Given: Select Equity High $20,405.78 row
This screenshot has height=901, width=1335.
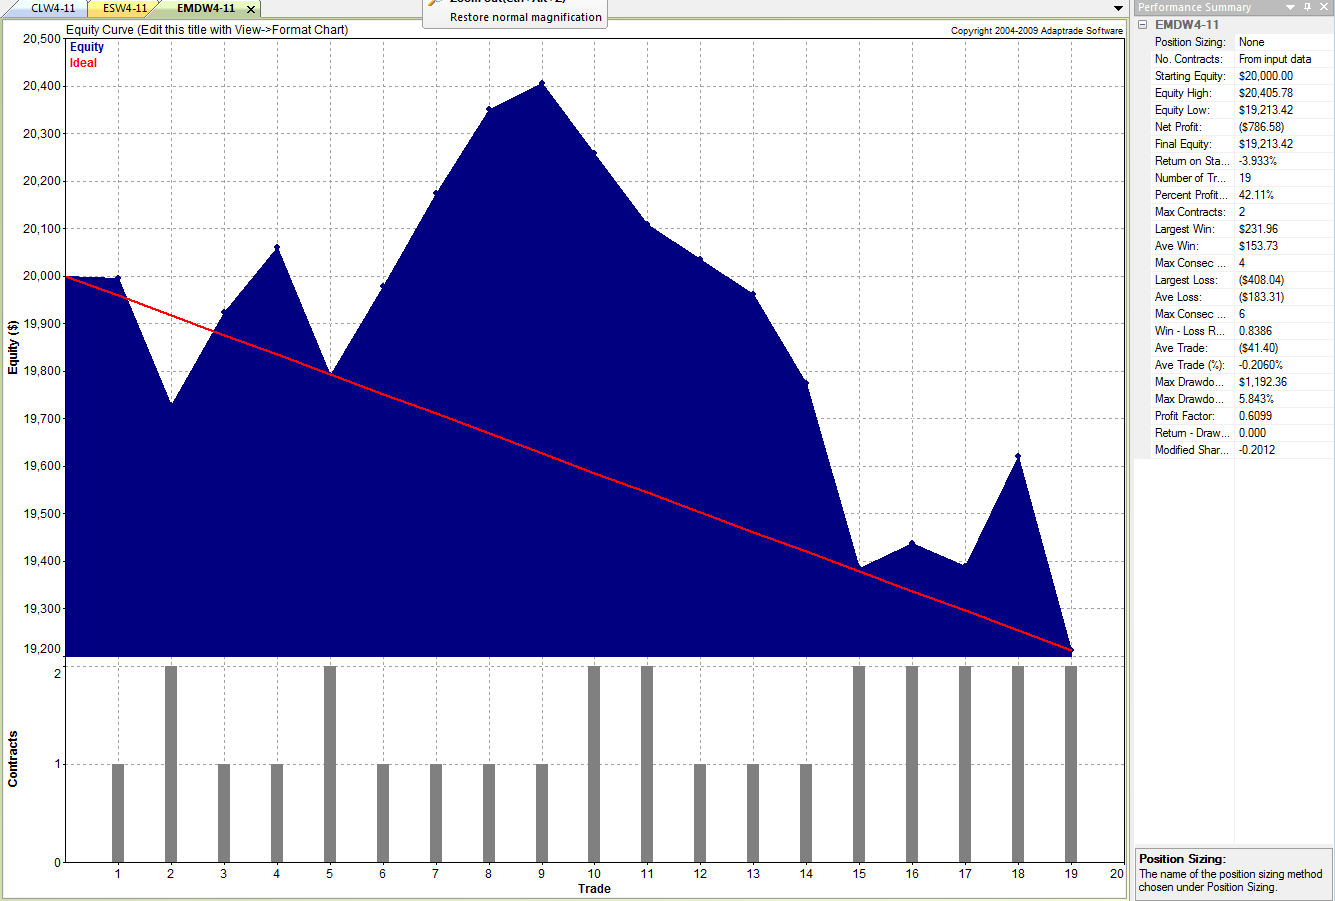Looking at the screenshot, I should [1234, 93].
